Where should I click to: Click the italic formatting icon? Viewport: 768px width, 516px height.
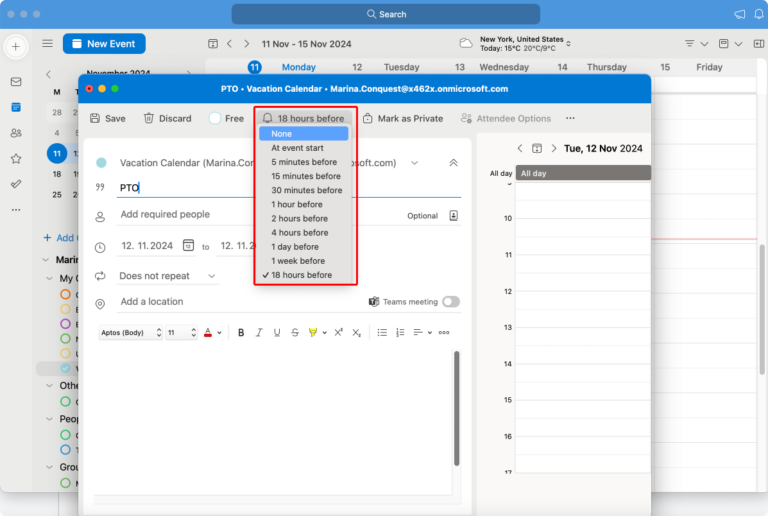point(259,332)
